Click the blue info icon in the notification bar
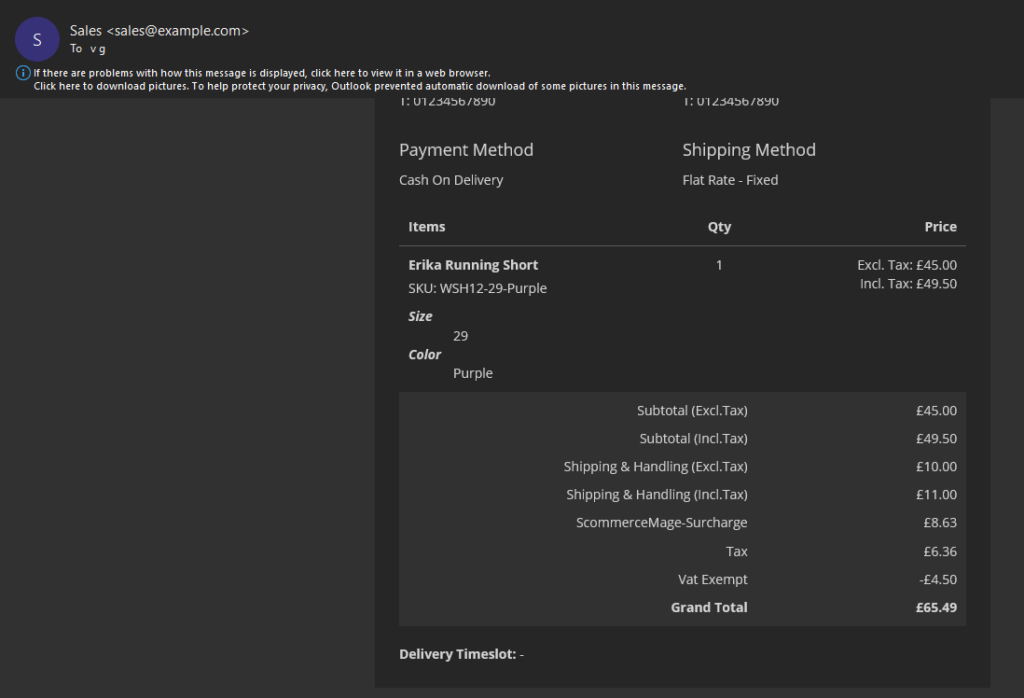Image resolution: width=1024 pixels, height=698 pixels. click(23, 73)
